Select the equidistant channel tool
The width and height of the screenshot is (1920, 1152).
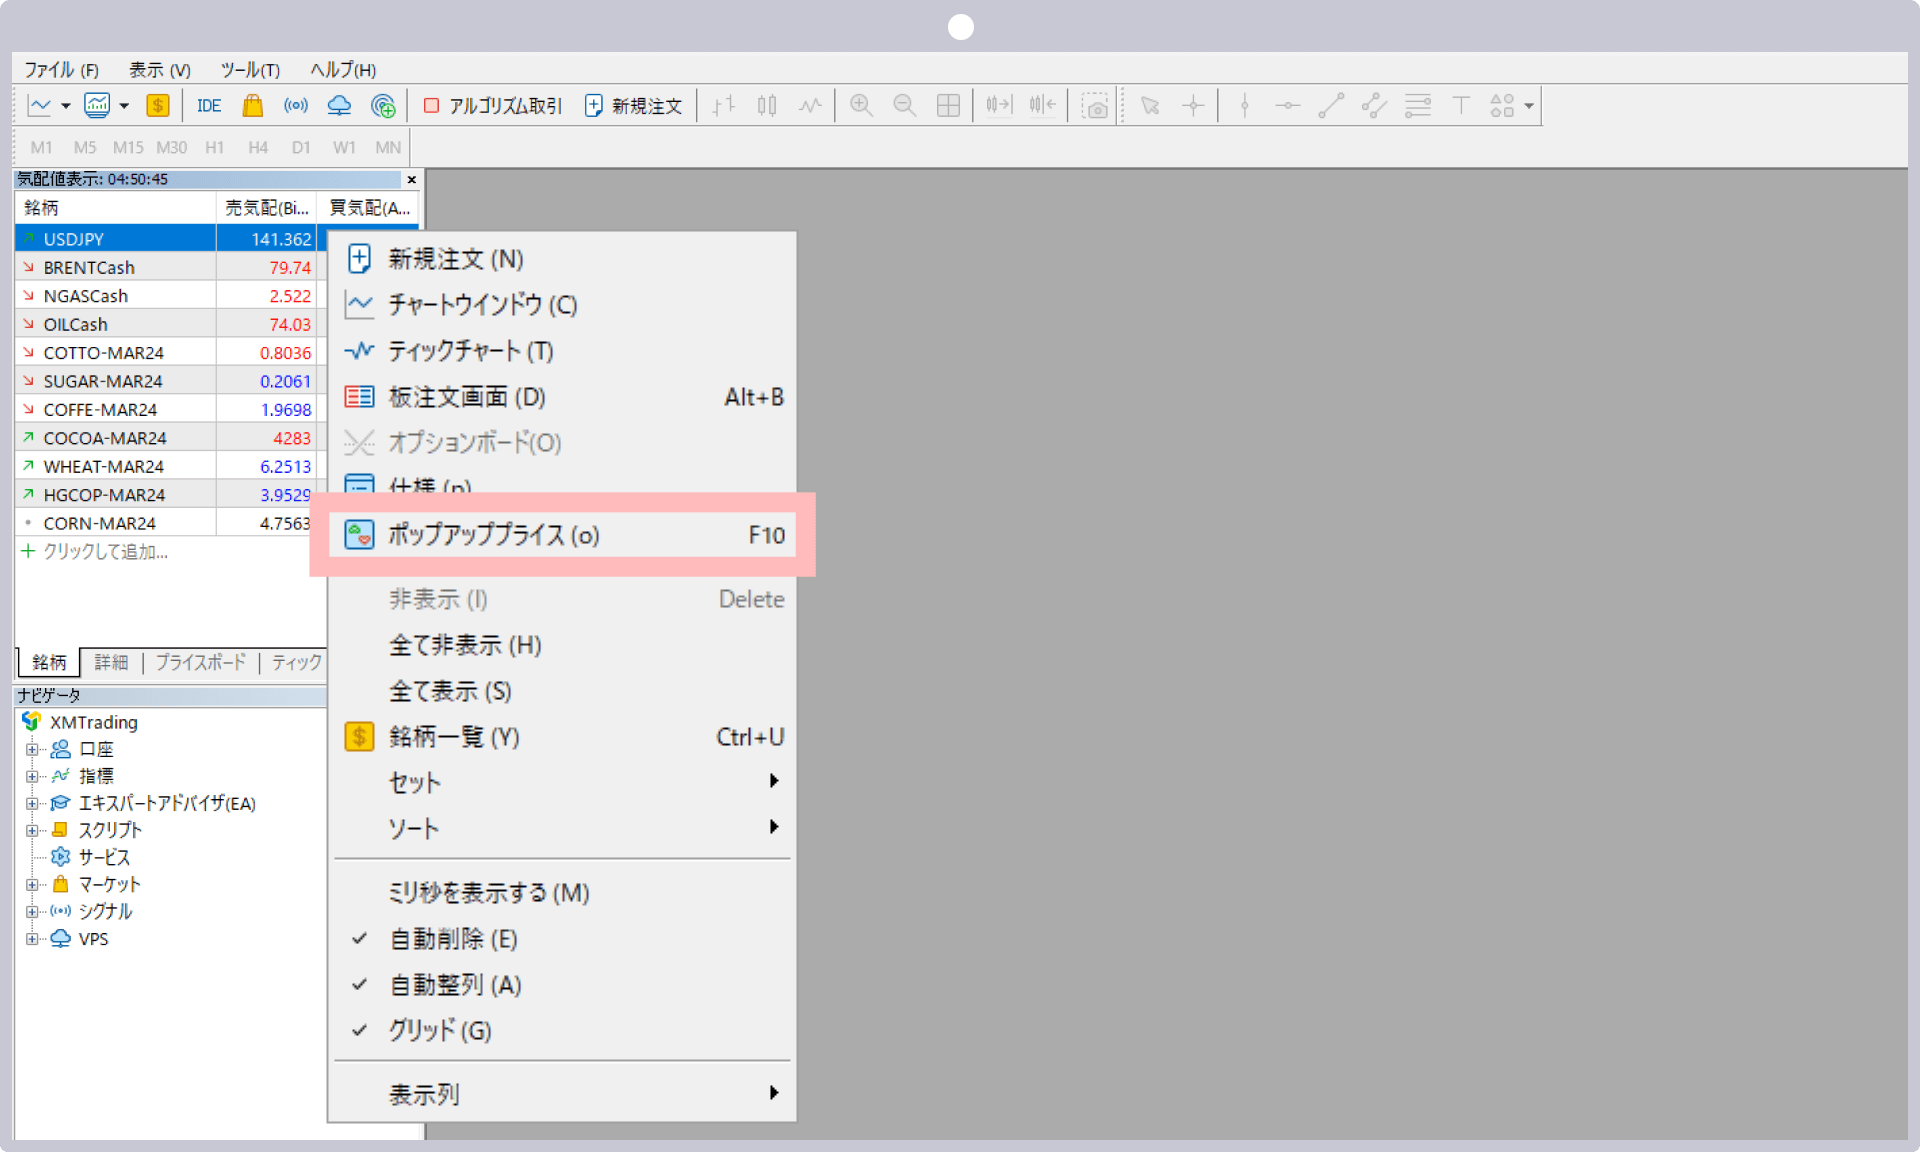click(1374, 105)
